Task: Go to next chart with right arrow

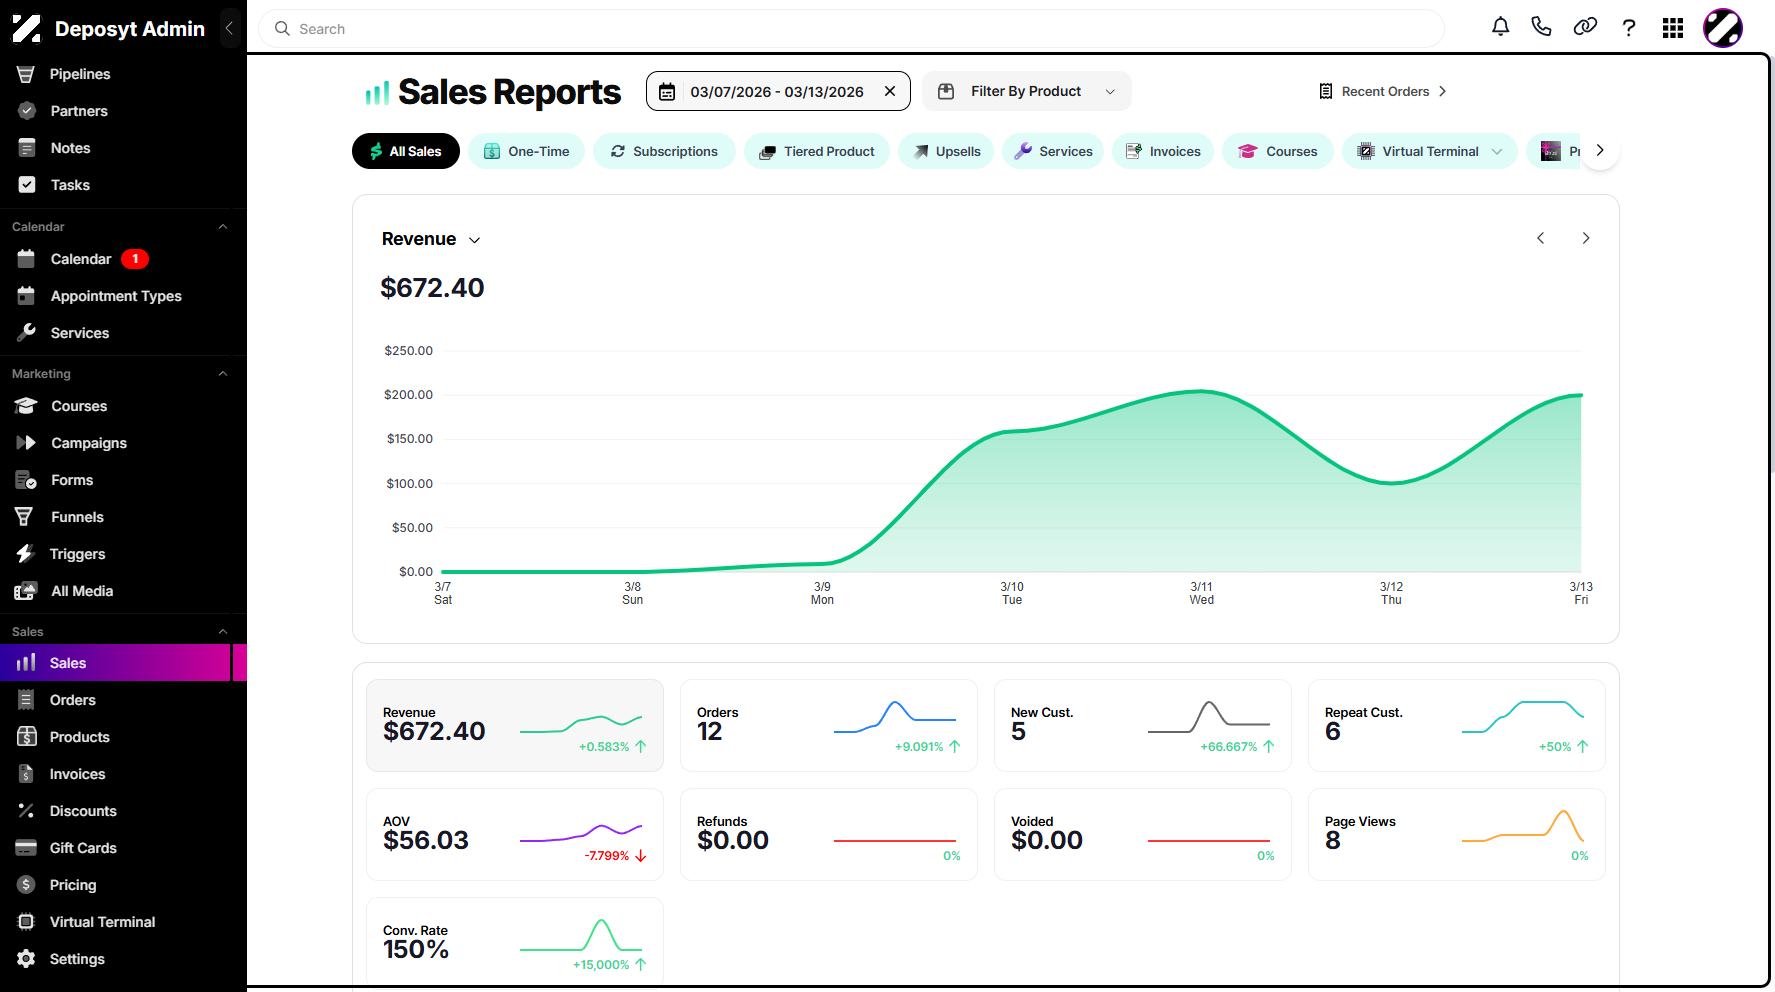Action: 1585,238
